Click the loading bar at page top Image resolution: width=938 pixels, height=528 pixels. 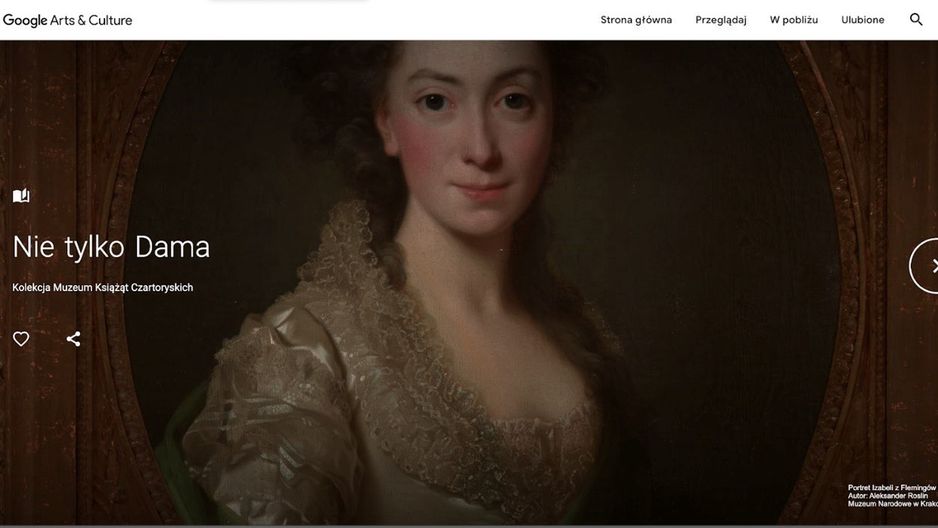288,1
